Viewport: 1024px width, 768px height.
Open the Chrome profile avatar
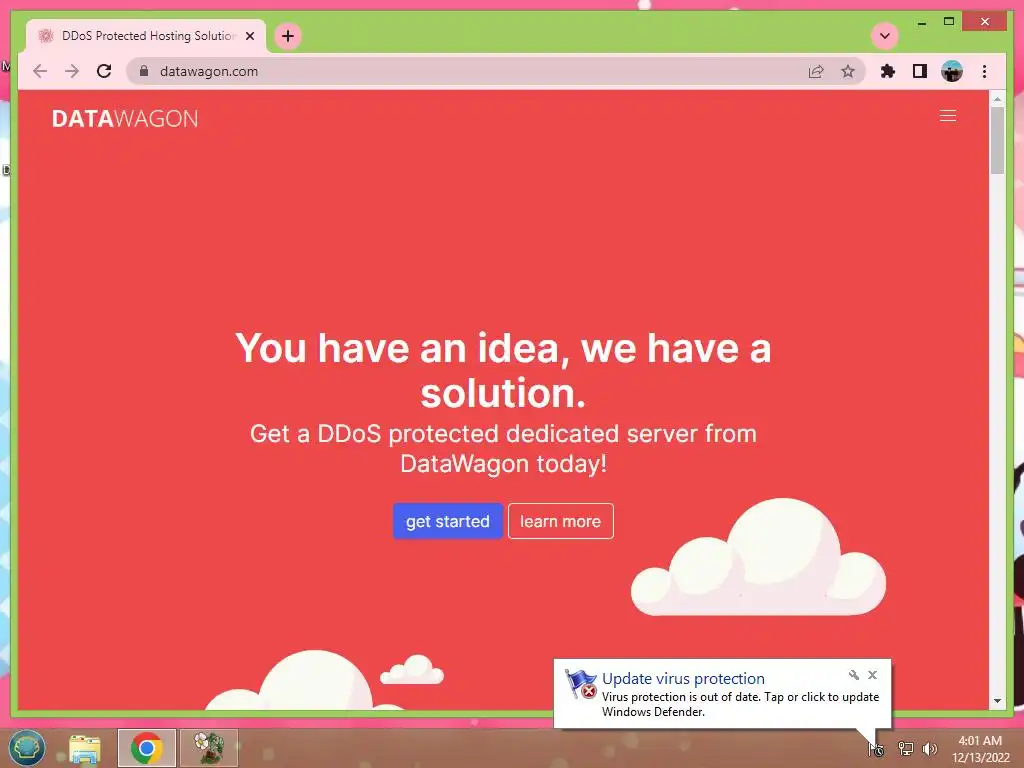[952, 71]
